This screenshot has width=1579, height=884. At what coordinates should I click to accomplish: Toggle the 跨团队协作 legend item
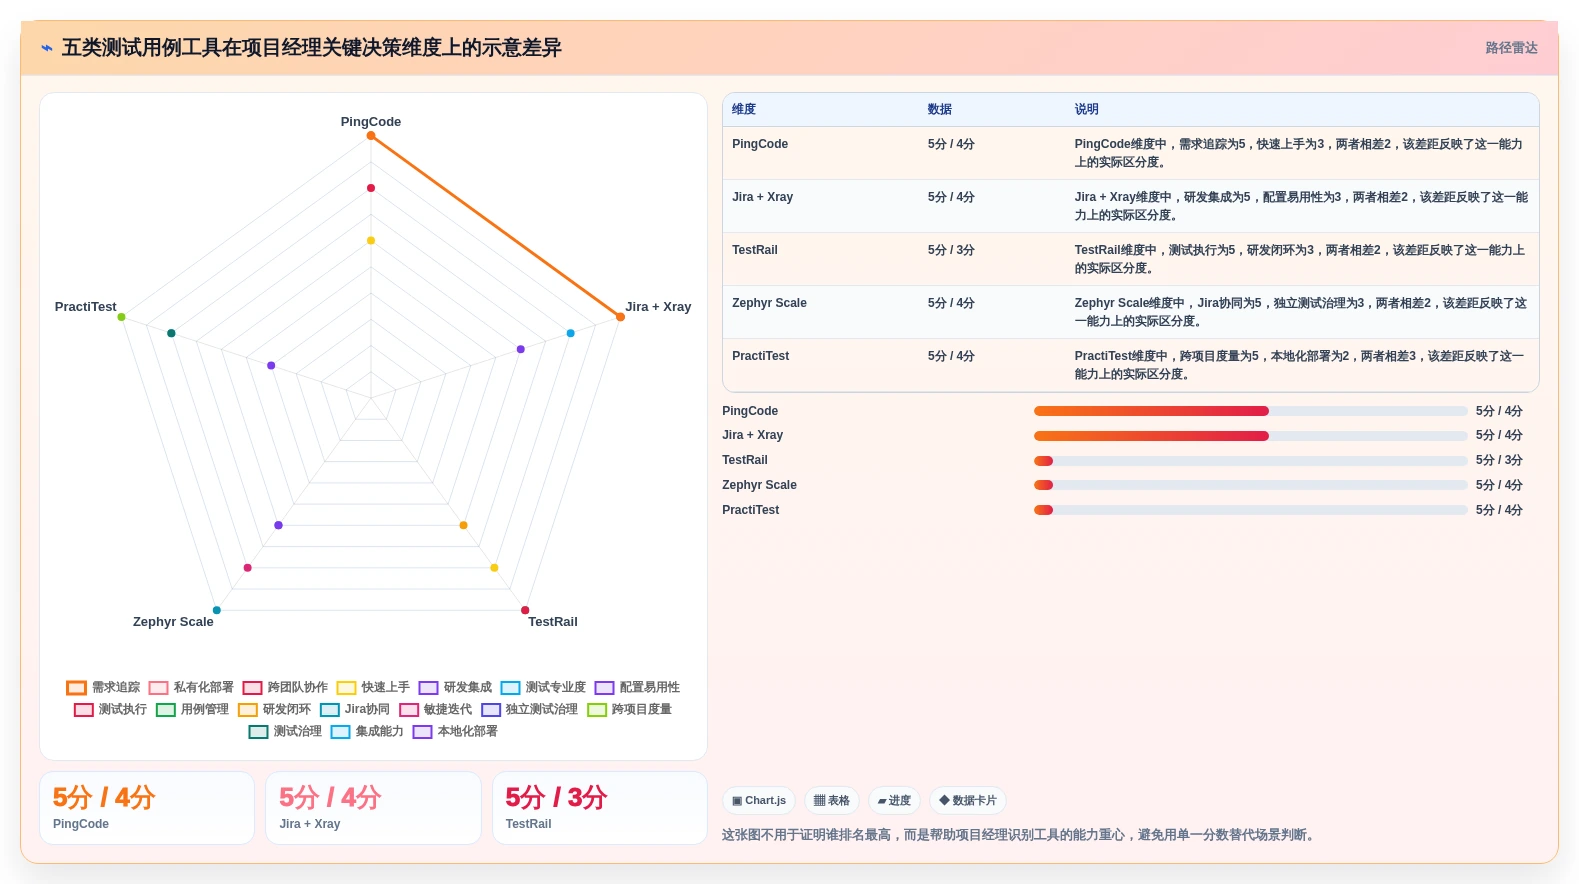(x=285, y=687)
